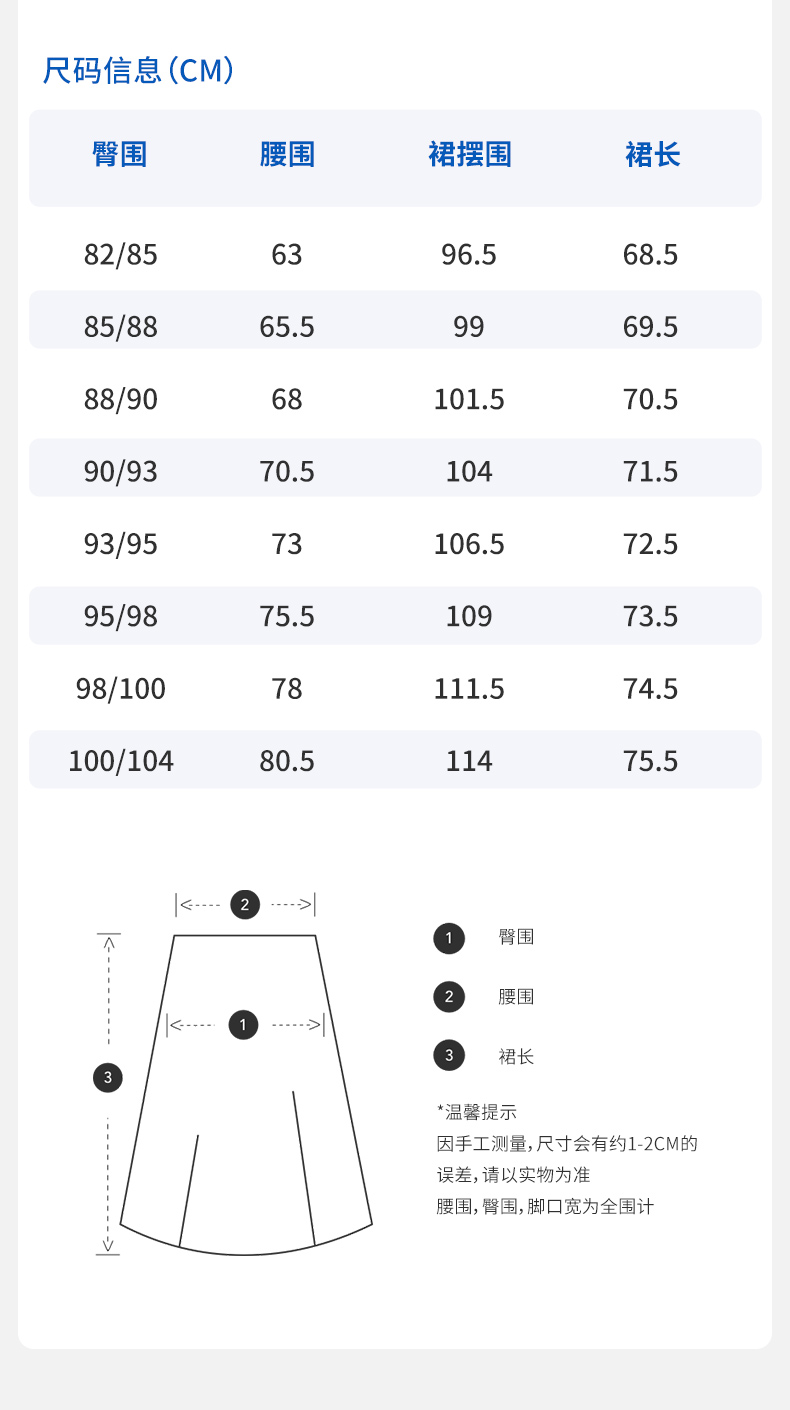Click the 111.5 hem value
Image resolution: width=790 pixels, height=1410 pixels.
tap(469, 689)
